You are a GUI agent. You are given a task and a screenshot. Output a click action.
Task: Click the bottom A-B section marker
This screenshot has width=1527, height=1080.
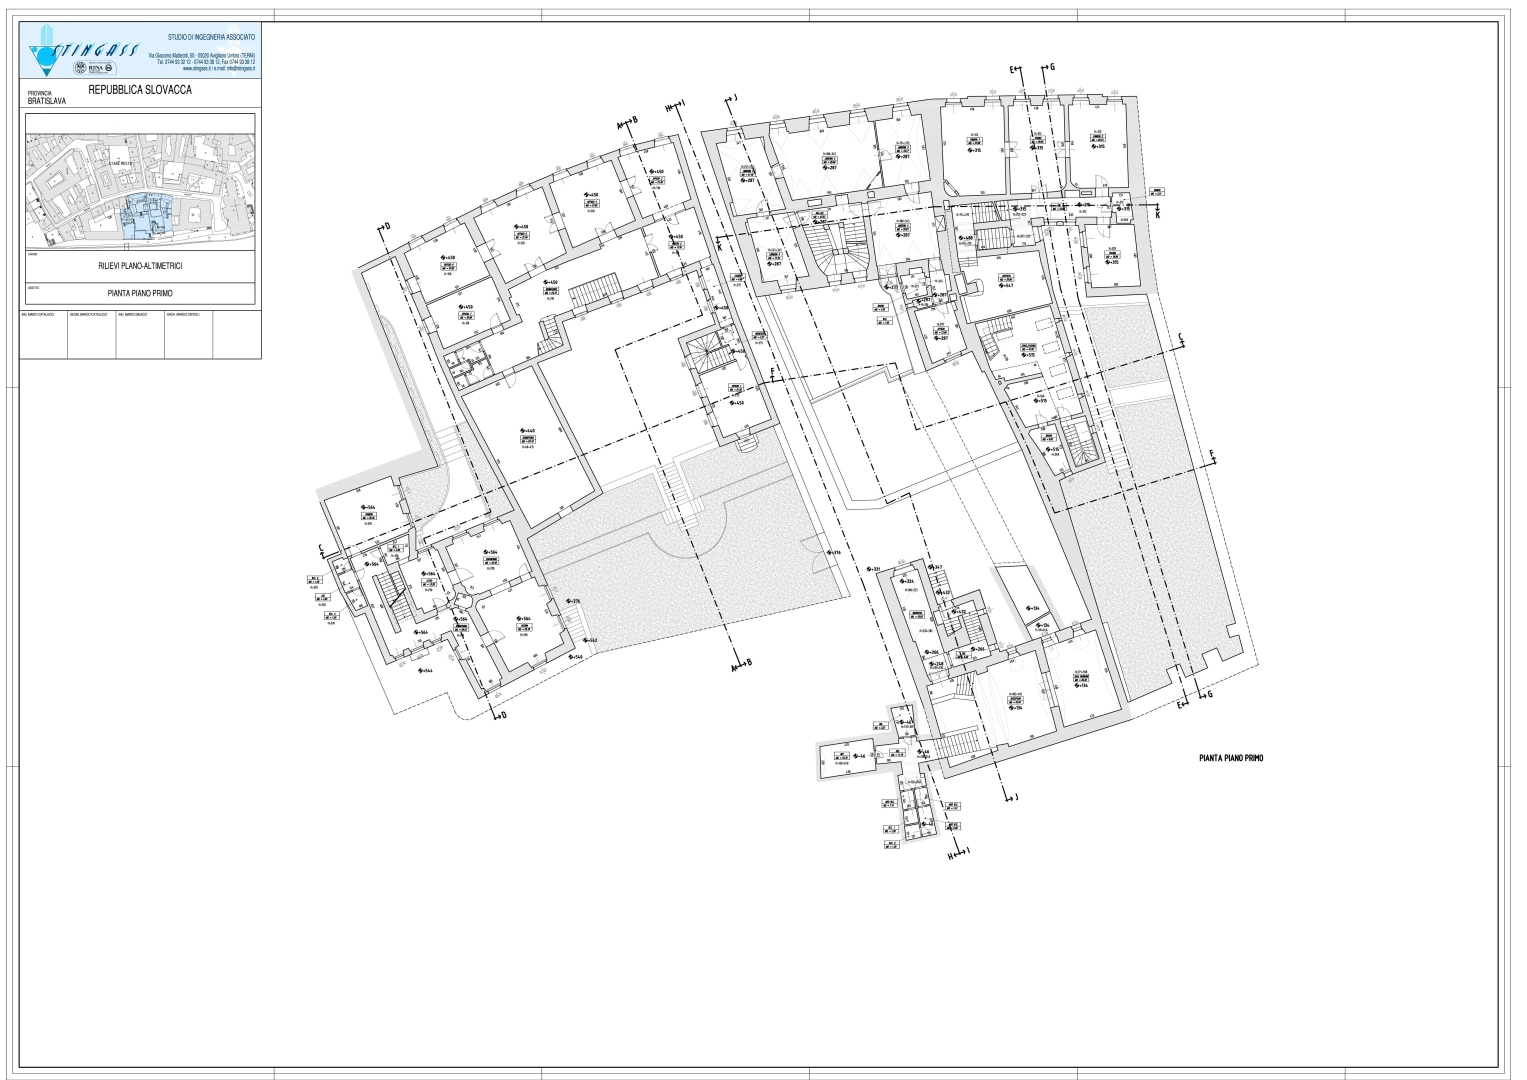tap(741, 666)
